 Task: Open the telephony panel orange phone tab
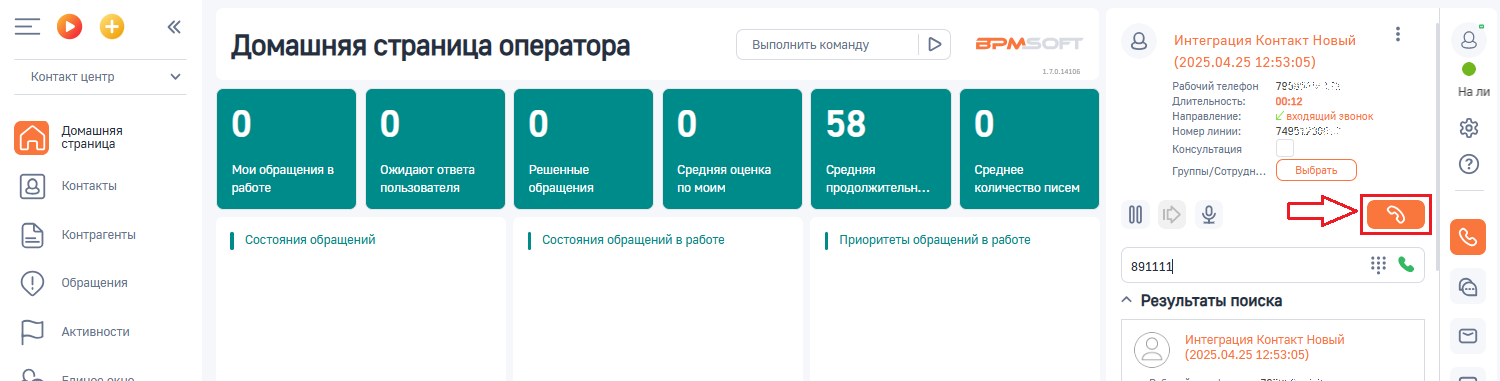tap(1469, 238)
